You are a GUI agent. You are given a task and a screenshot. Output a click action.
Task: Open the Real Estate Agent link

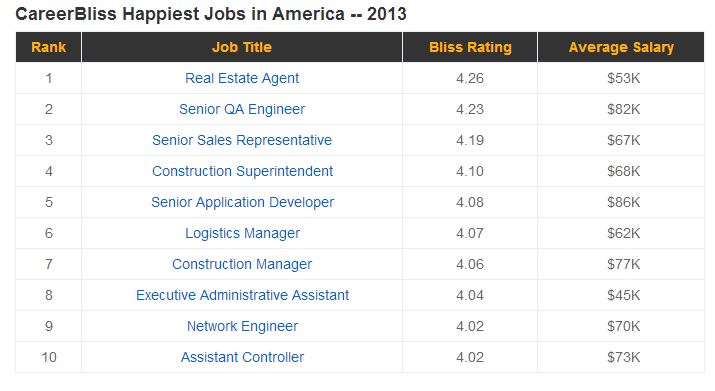tap(242, 78)
